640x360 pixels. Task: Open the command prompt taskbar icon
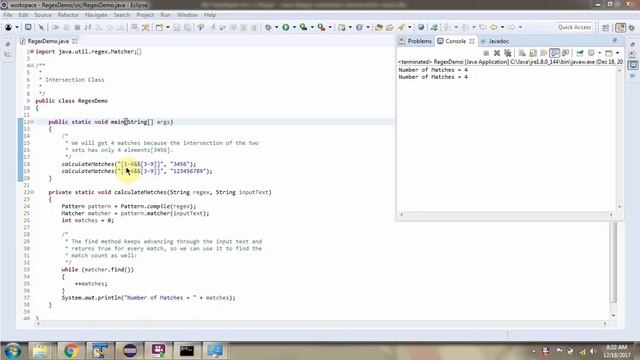(187, 351)
